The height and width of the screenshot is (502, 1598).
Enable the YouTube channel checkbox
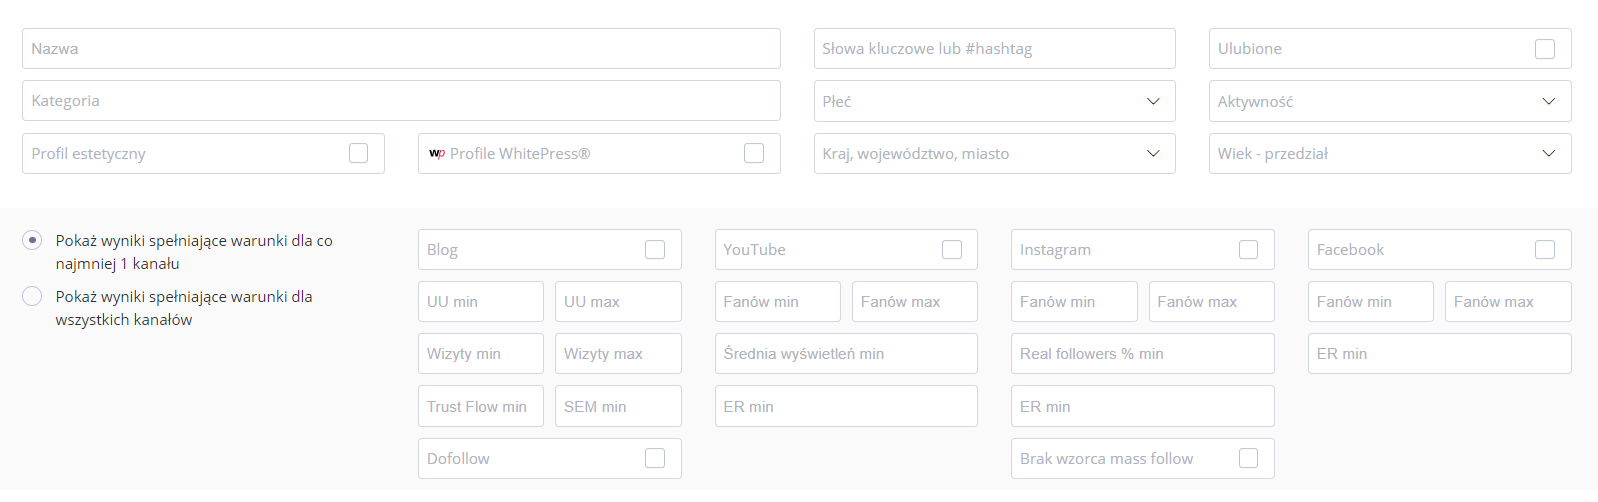[952, 249]
